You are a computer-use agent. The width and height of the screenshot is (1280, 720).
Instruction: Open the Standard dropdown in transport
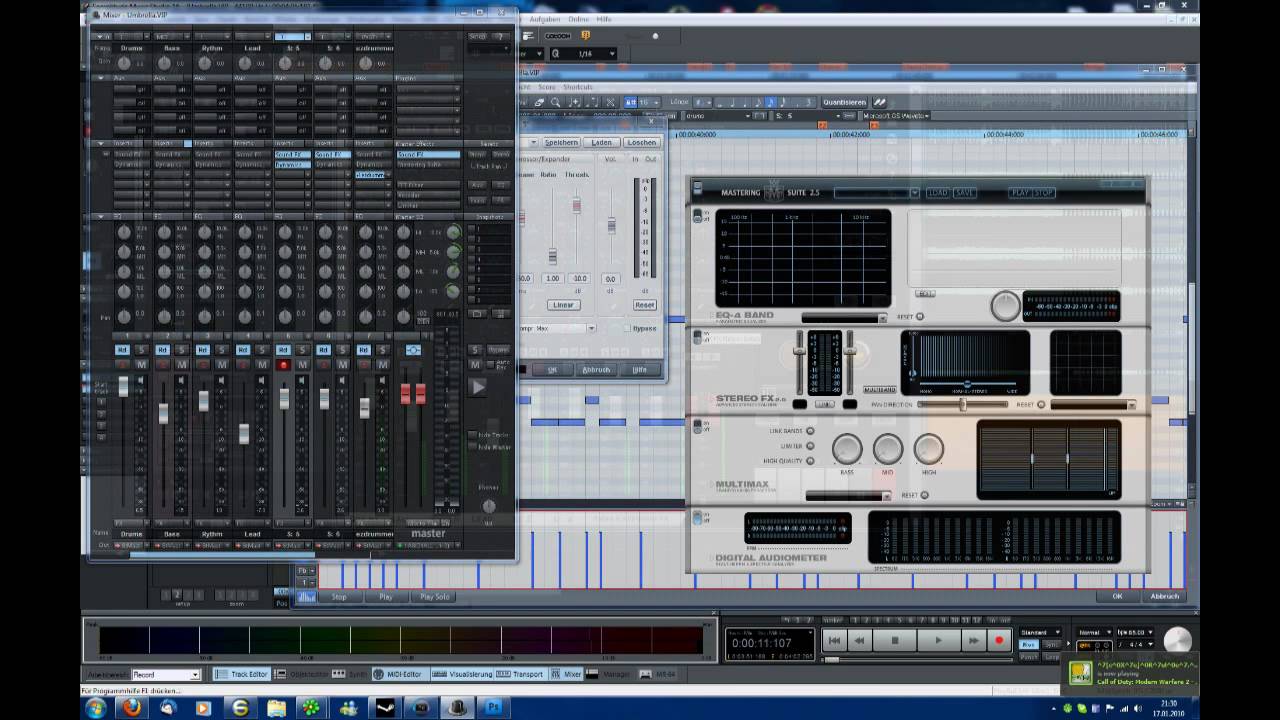[x=1039, y=632]
